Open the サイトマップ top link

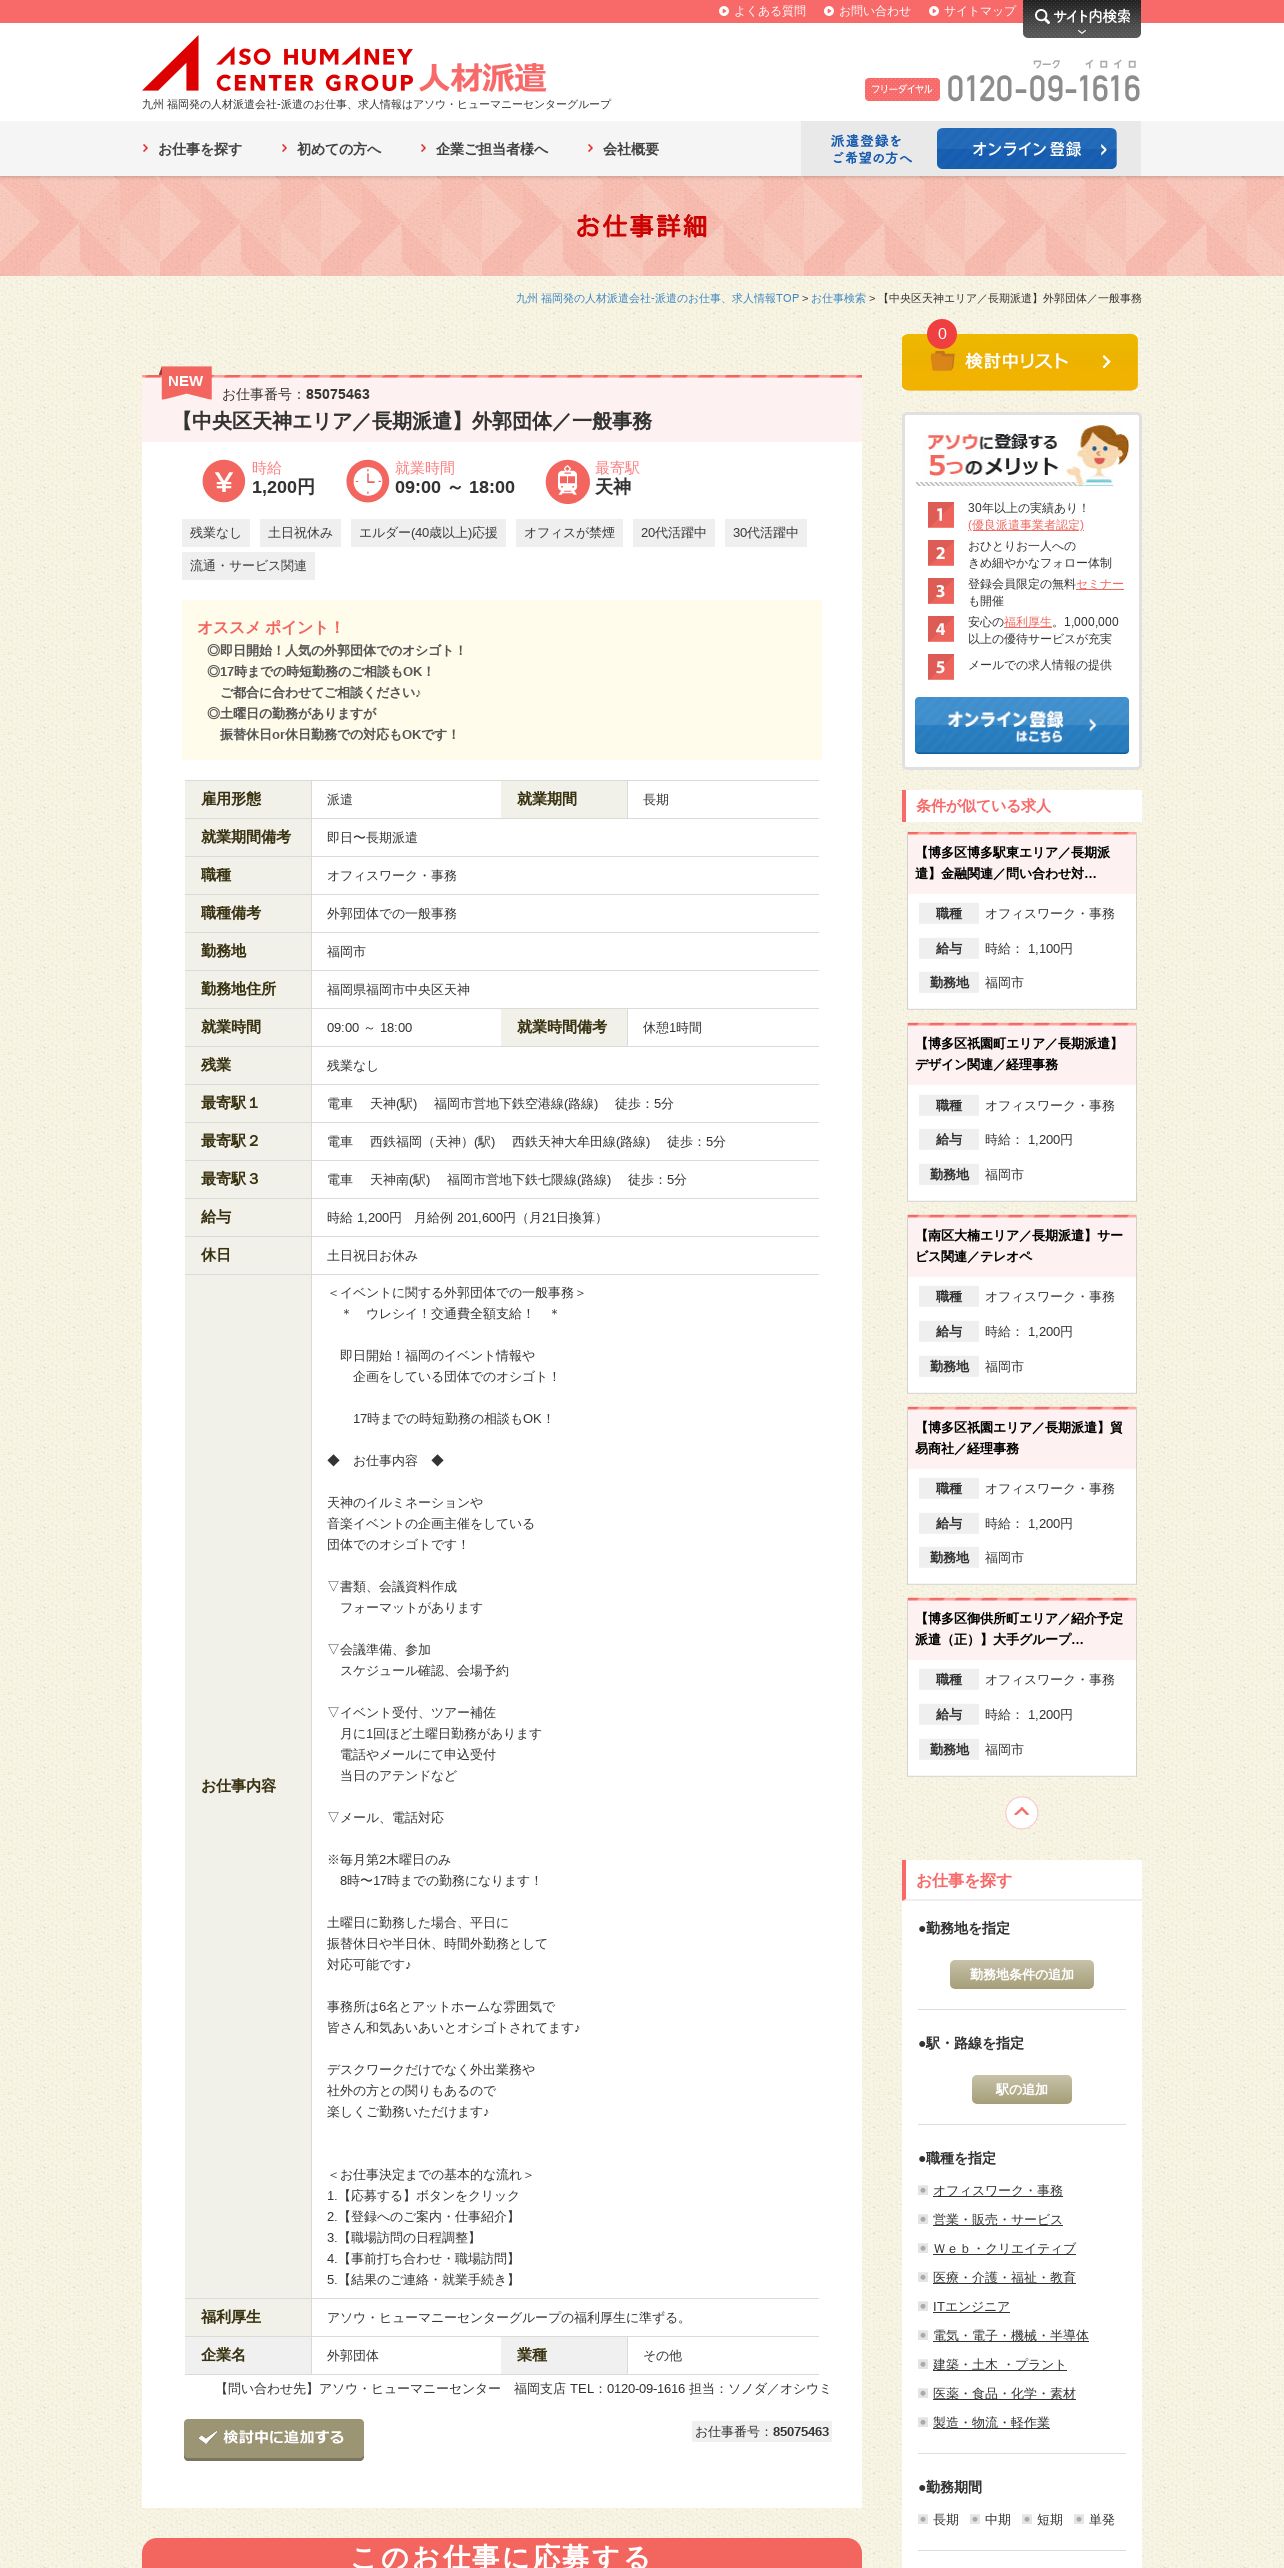click(x=973, y=11)
